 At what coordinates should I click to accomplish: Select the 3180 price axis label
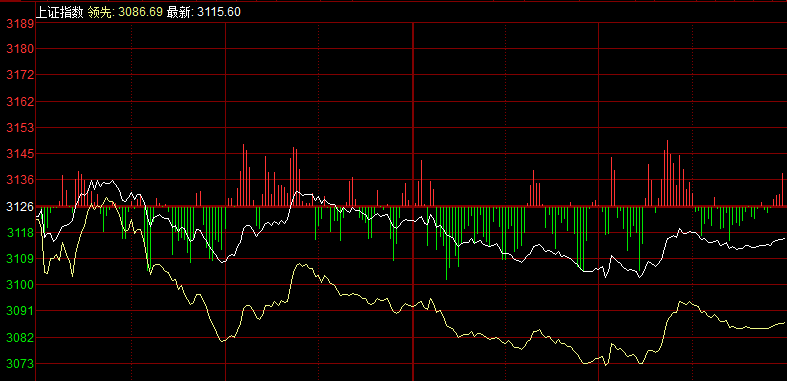click(x=21, y=49)
